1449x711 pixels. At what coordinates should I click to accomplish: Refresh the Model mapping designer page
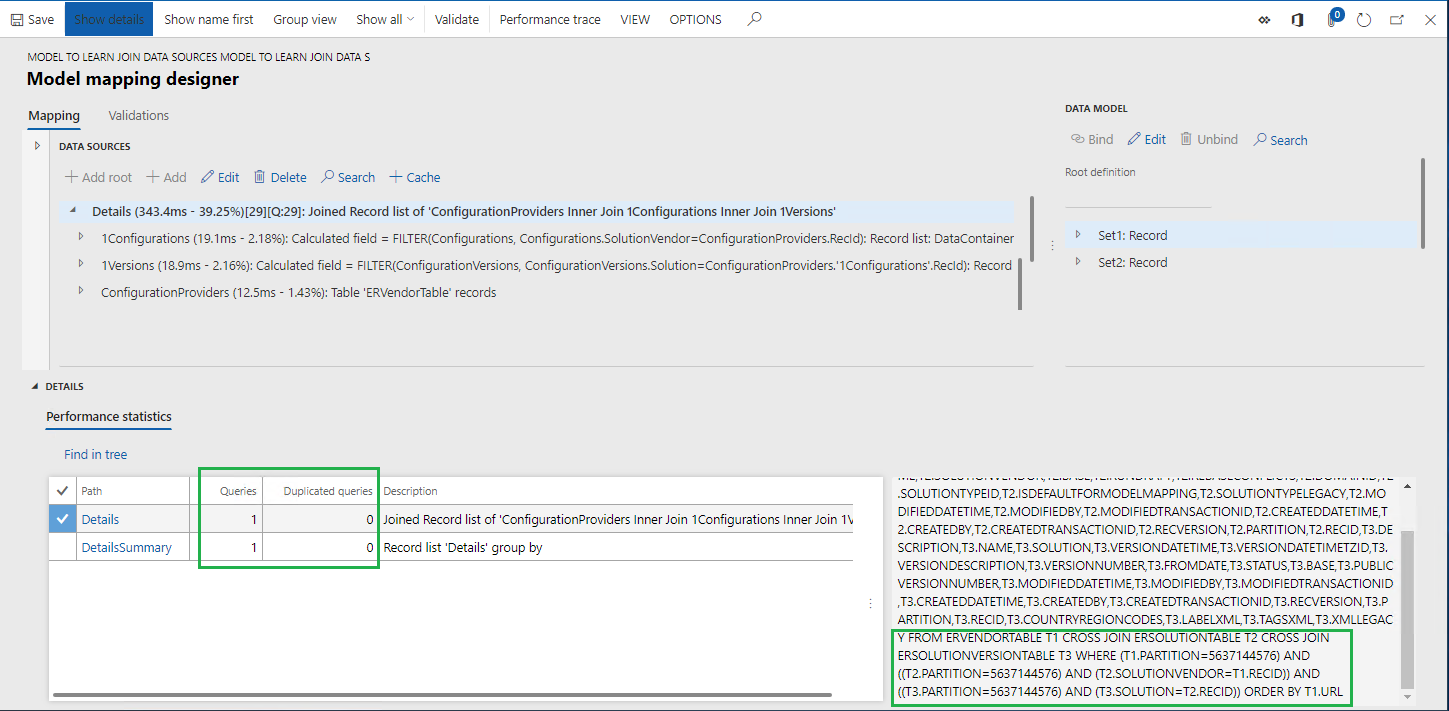[1364, 19]
